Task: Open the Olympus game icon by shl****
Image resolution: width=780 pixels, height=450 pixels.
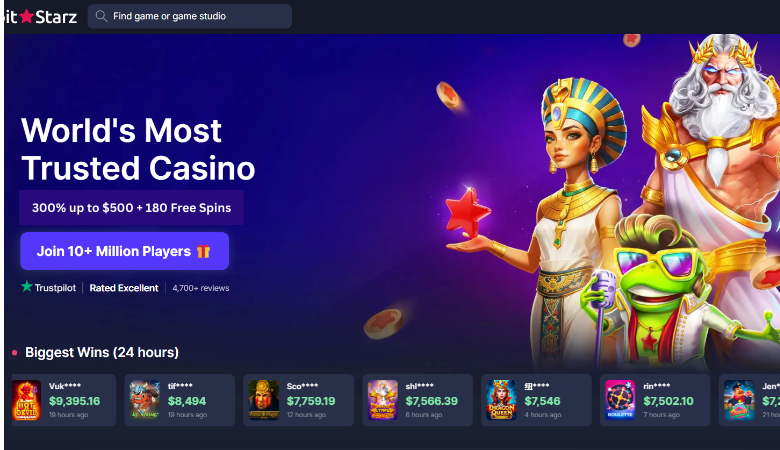Action: pos(383,400)
